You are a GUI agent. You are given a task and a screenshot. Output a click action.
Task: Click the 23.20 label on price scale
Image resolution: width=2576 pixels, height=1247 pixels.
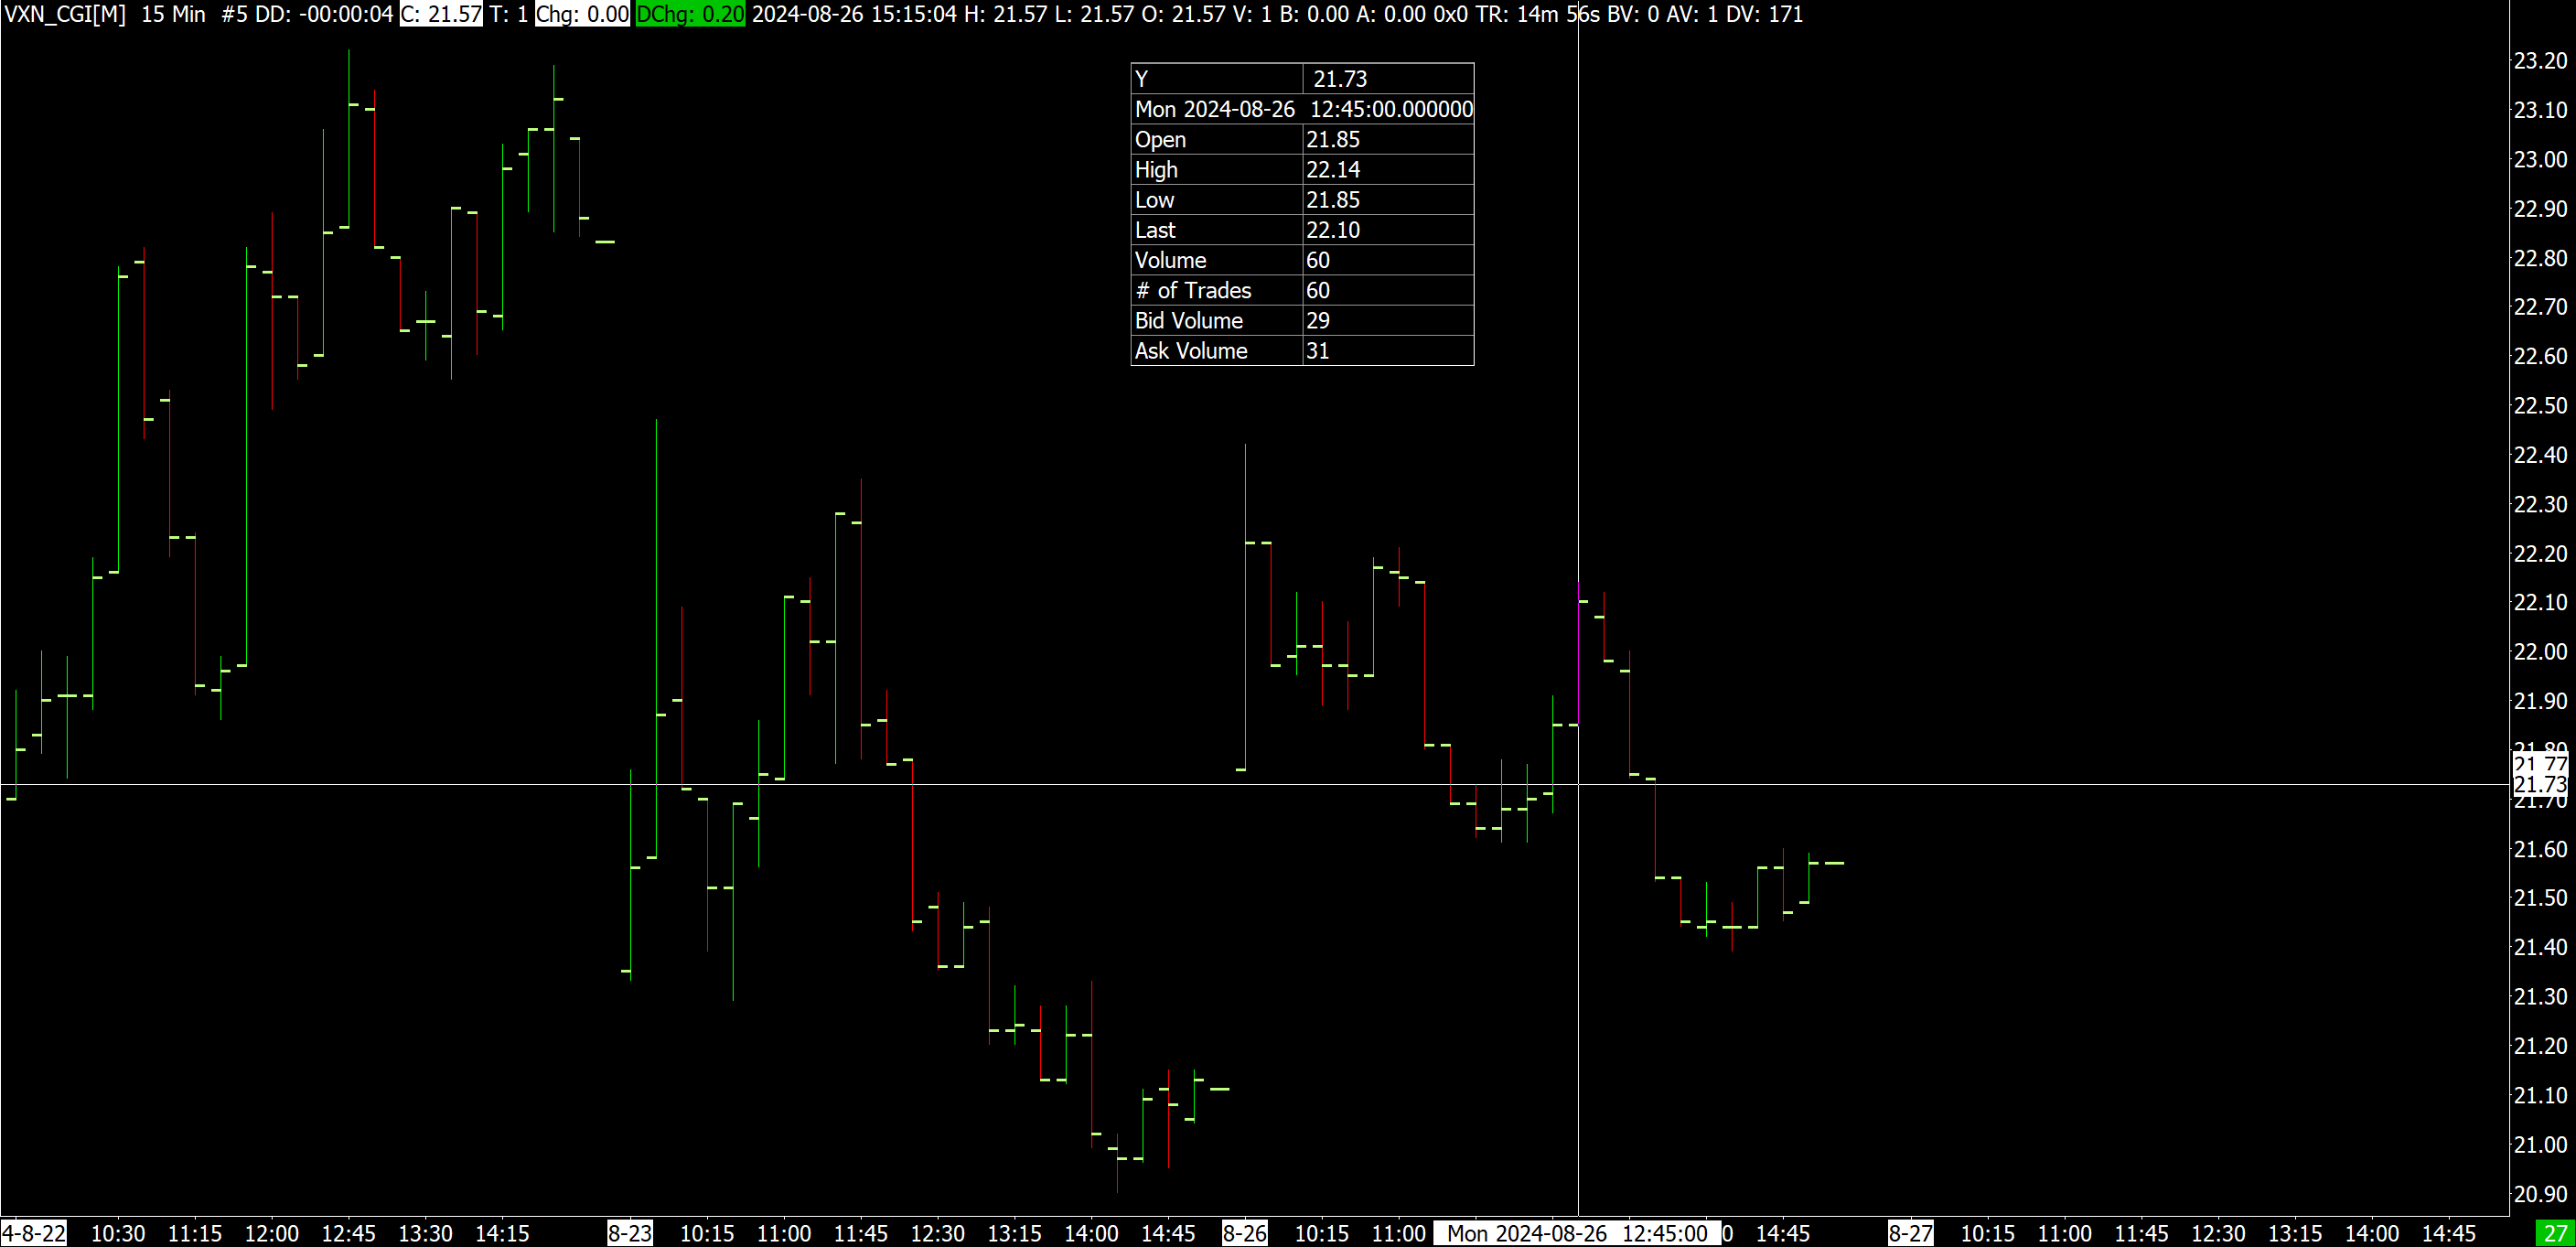click(x=2540, y=61)
